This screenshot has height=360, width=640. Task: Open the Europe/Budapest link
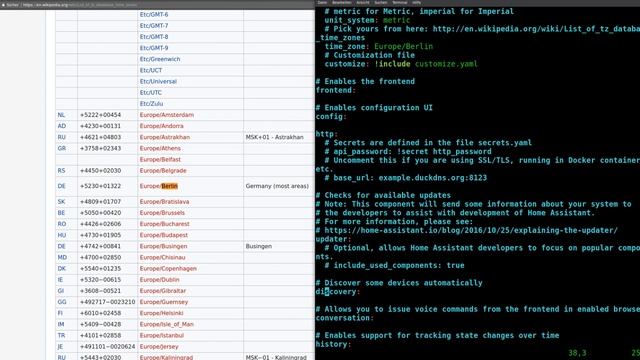pyautogui.click(x=164, y=235)
